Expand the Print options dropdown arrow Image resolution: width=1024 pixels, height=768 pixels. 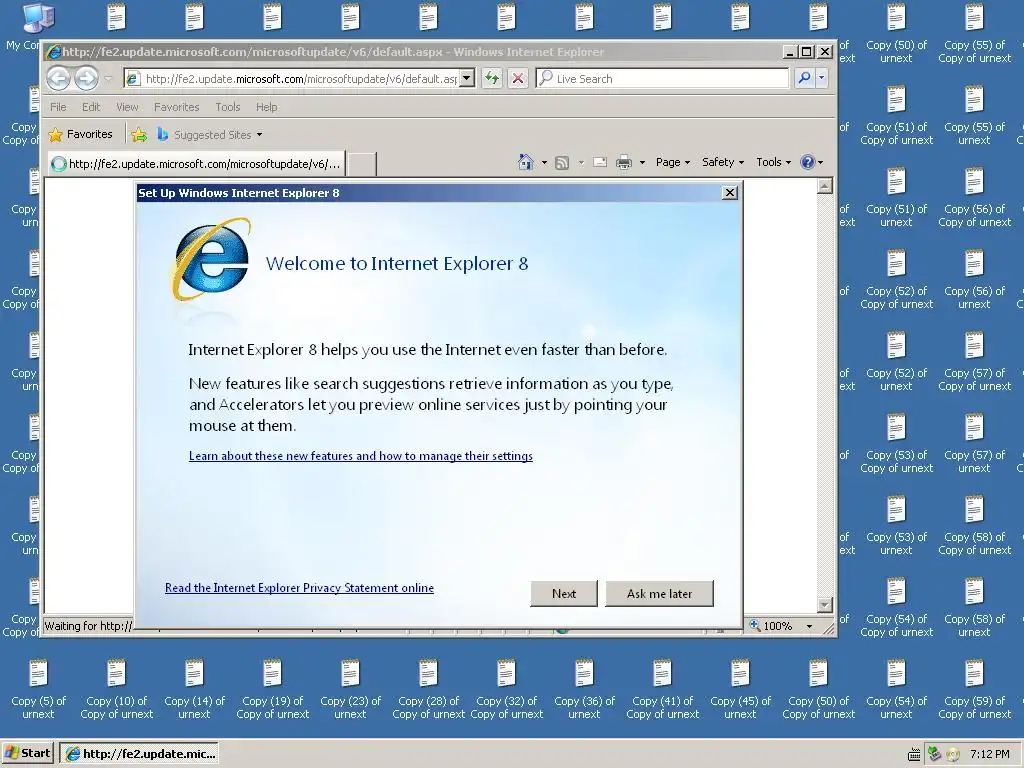coord(642,163)
